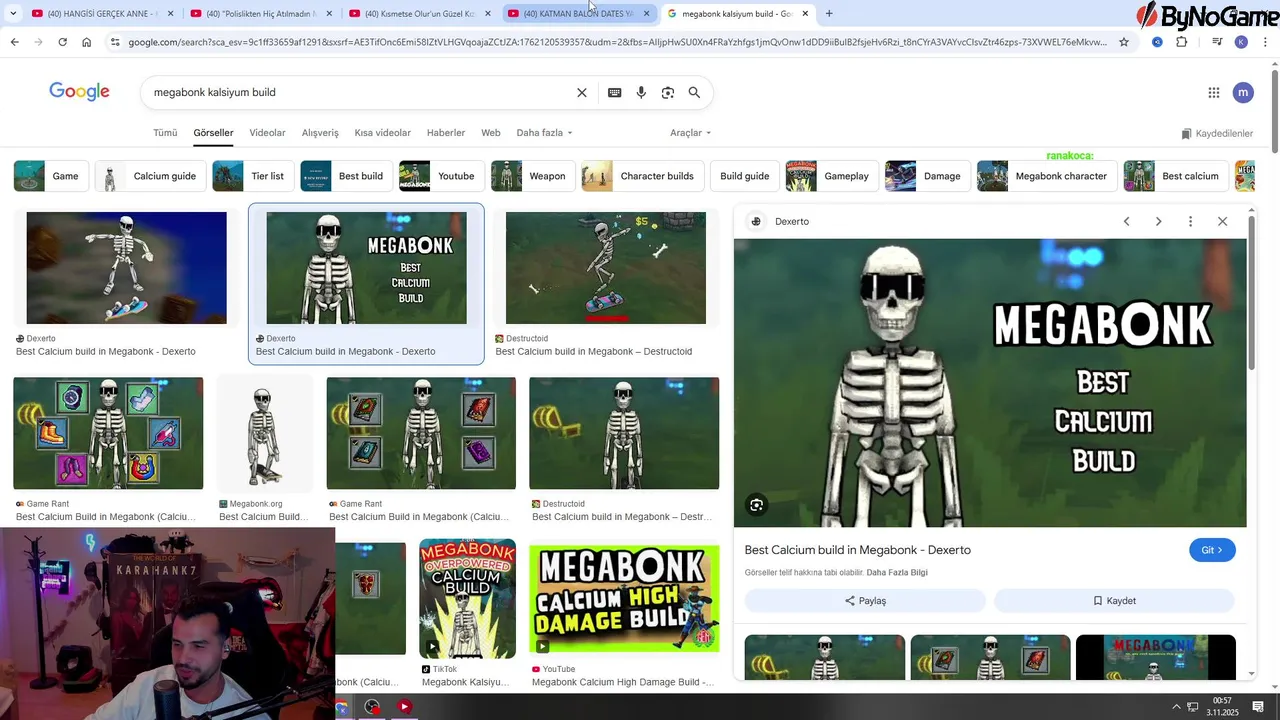Open Google apps grid icon

[1214, 92]
